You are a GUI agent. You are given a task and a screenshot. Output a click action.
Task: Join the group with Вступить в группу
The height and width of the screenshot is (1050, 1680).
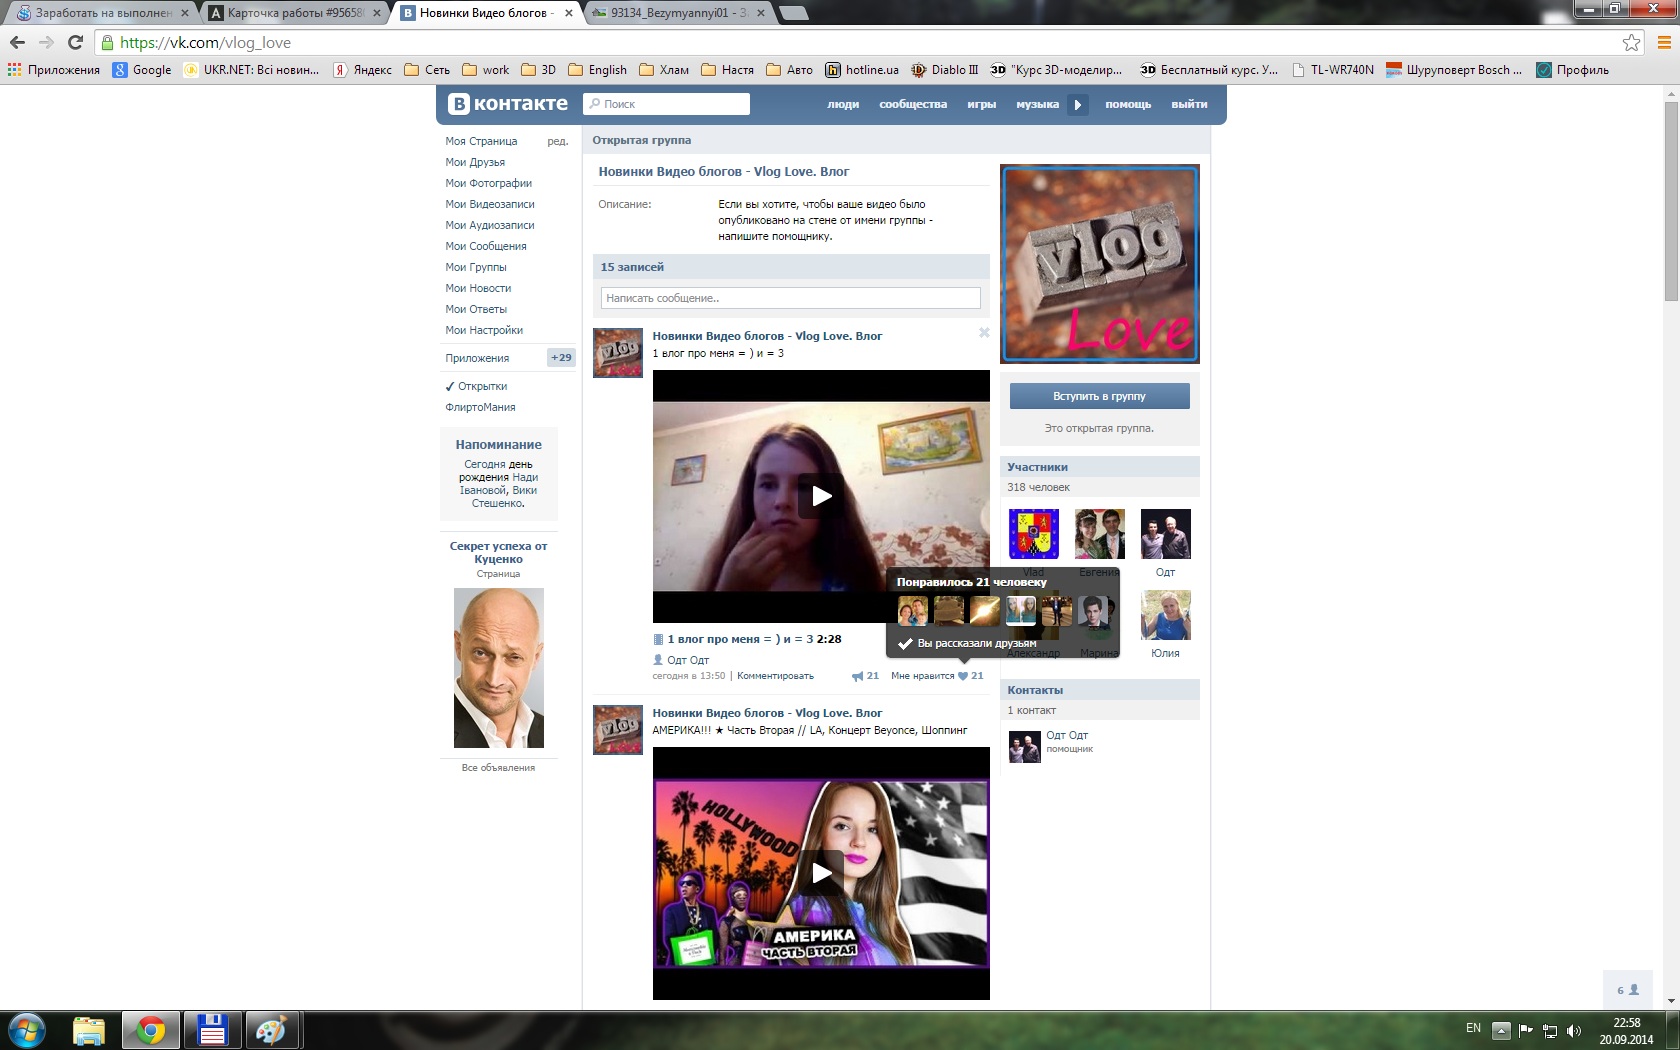coord(1099,396)
